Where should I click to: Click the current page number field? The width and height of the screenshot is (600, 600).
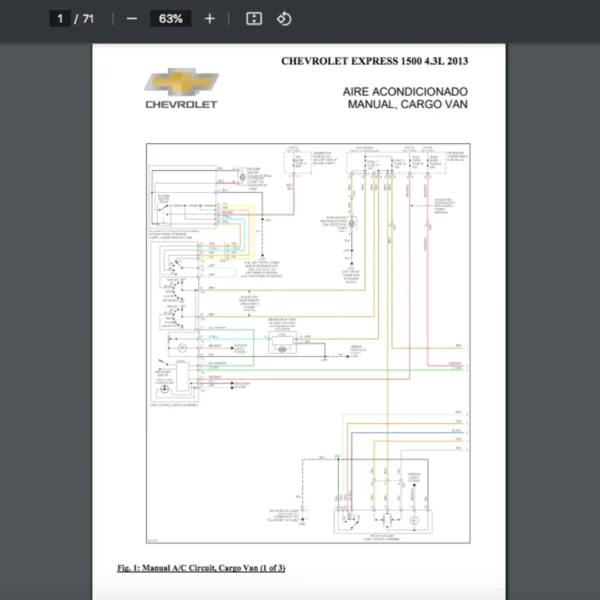(61, 19)
